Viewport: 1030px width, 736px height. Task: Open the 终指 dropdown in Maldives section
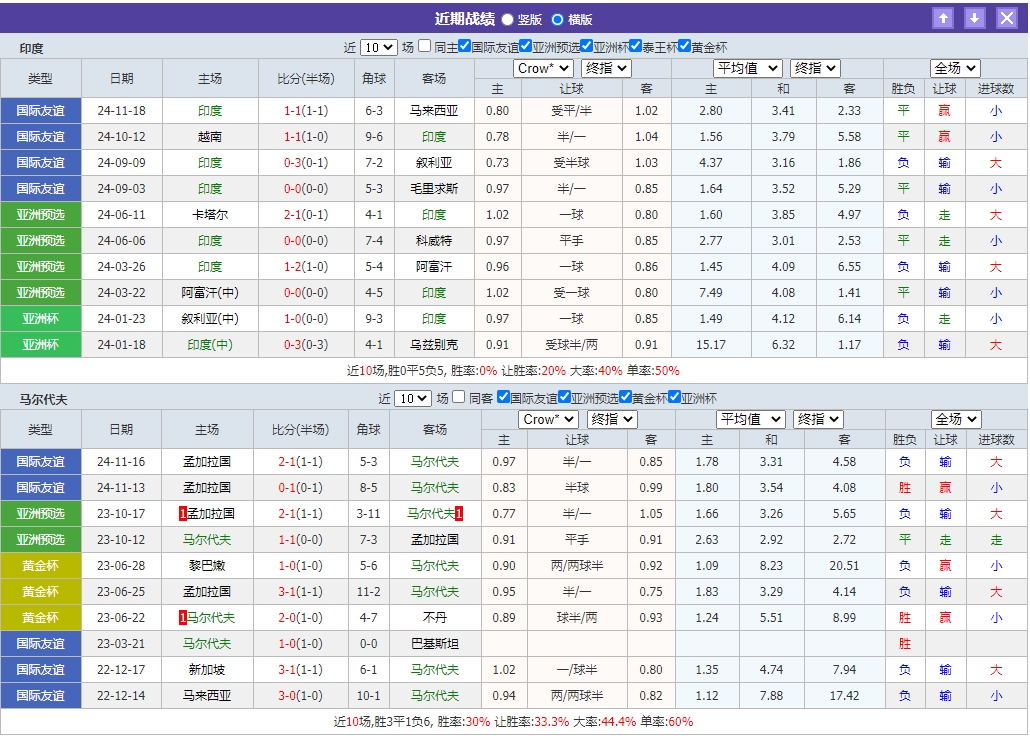pos(818,419)
